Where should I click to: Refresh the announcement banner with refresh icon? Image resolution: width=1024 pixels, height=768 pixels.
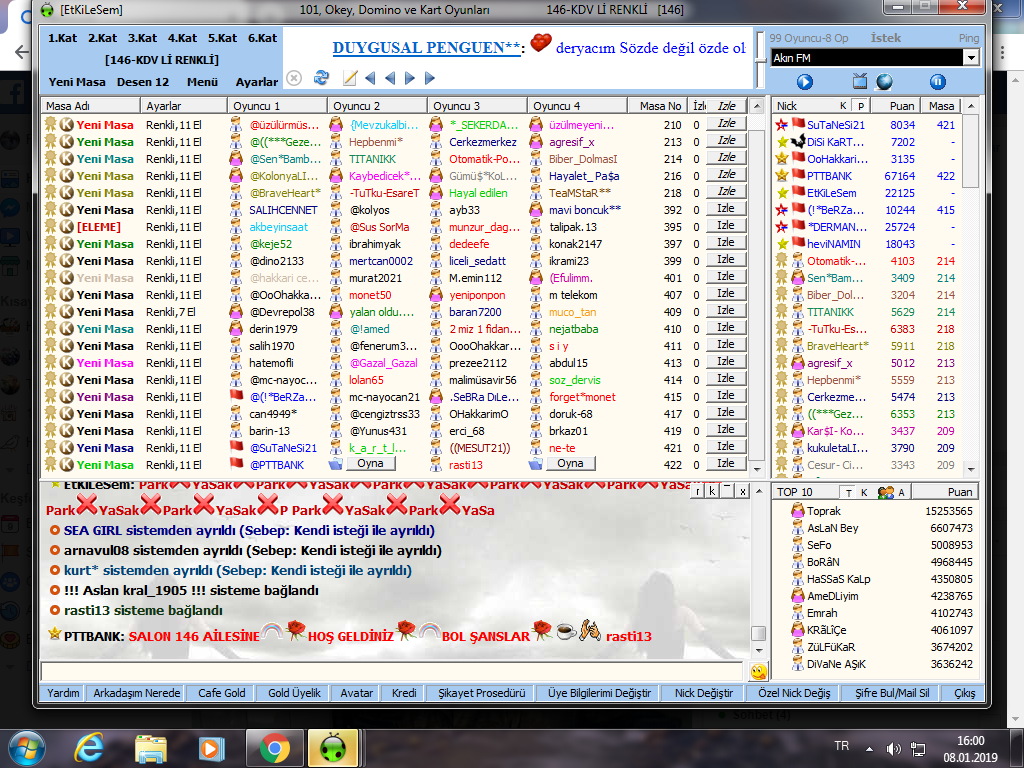pyautogui.click(x=321, y=78)
